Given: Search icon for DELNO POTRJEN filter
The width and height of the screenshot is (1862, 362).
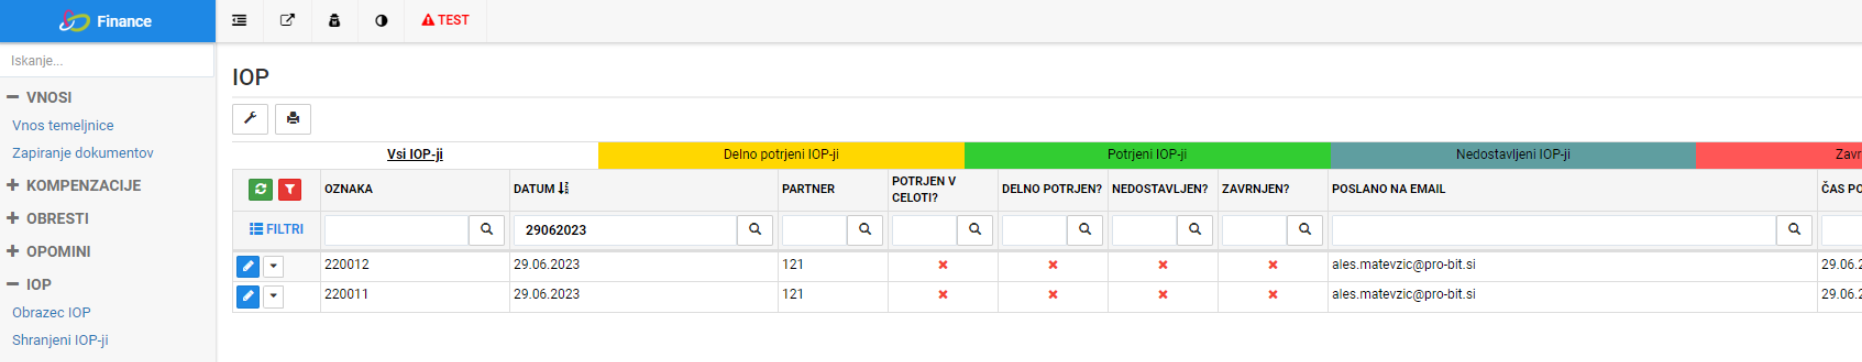Looking at the screenshot, I should click(x=1085, y=230).
